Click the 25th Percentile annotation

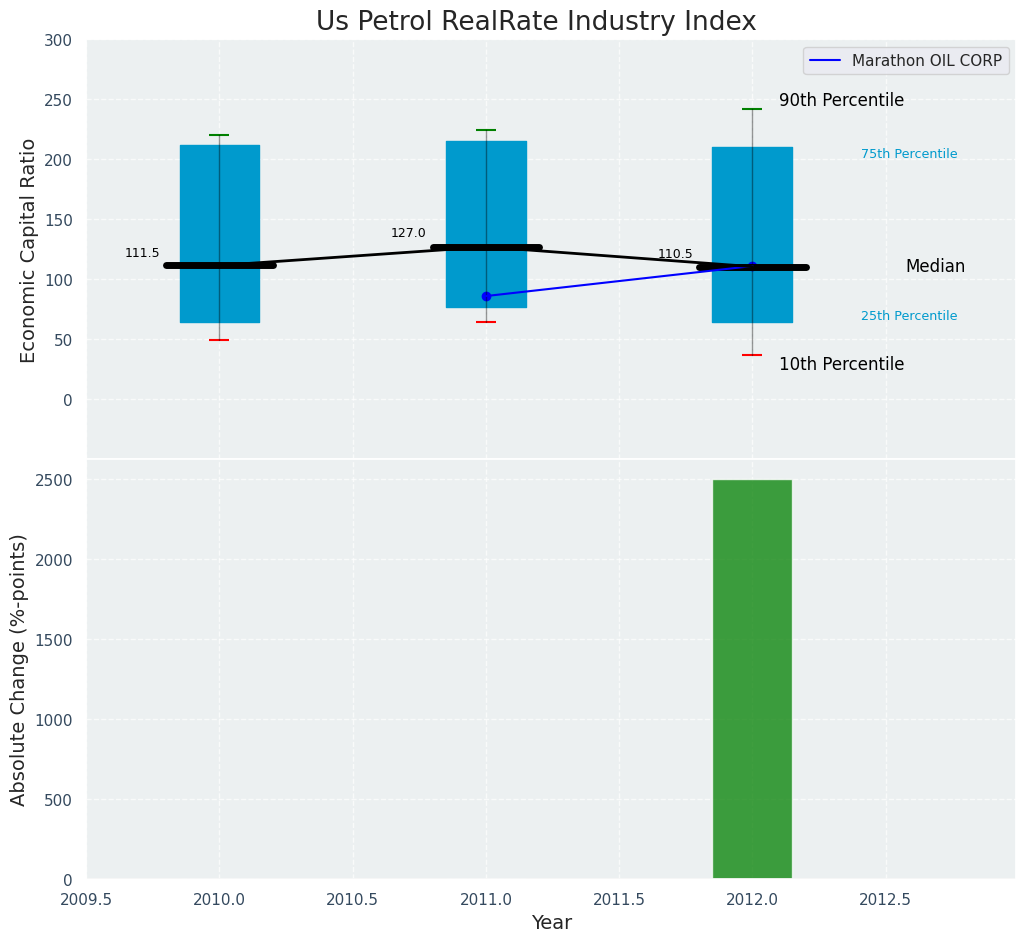[909, 316]
